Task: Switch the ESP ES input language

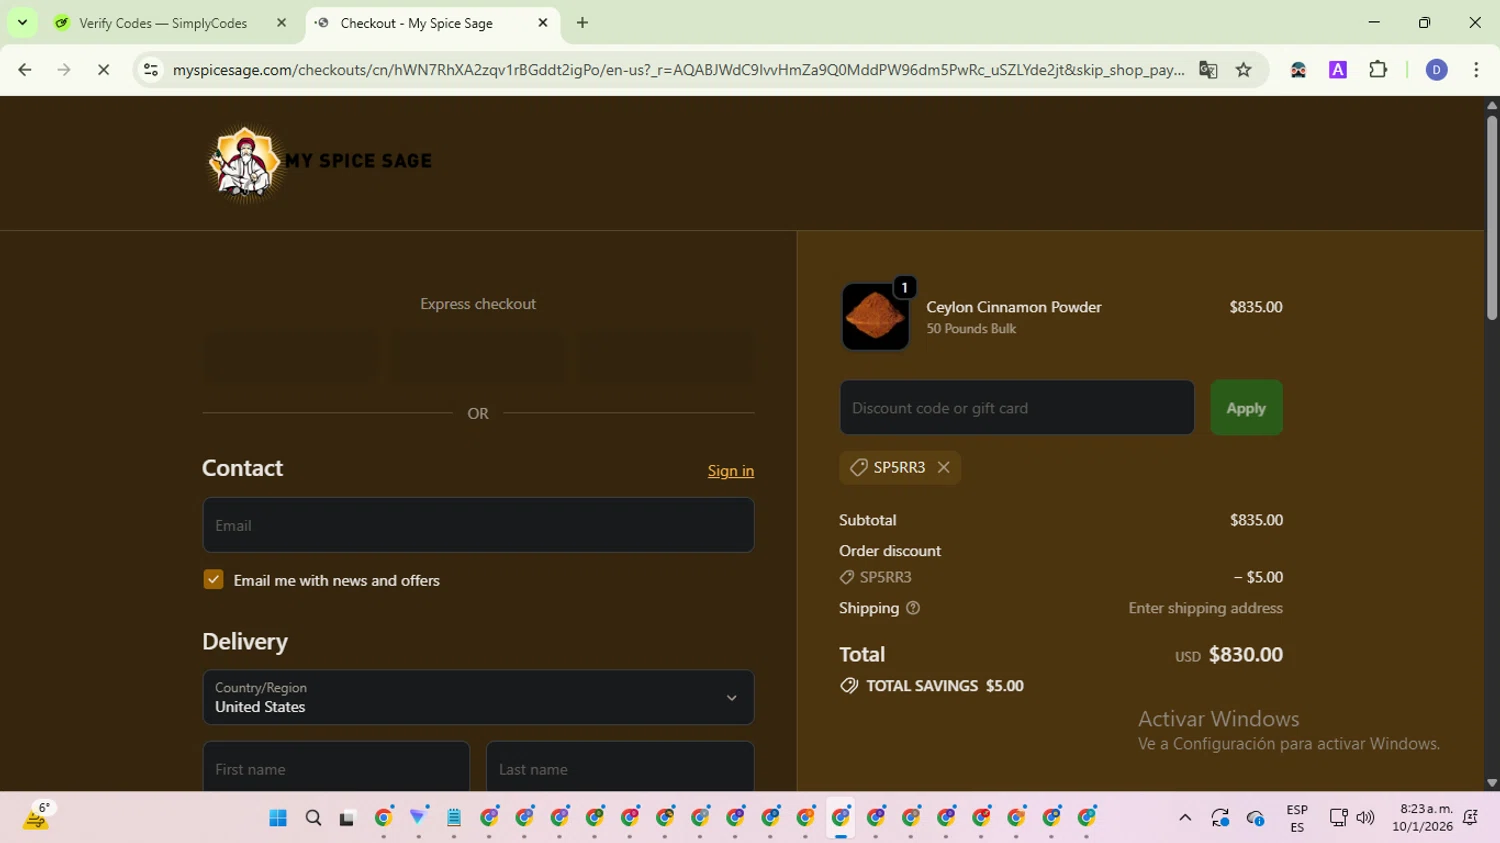Action: [1297, 818]
